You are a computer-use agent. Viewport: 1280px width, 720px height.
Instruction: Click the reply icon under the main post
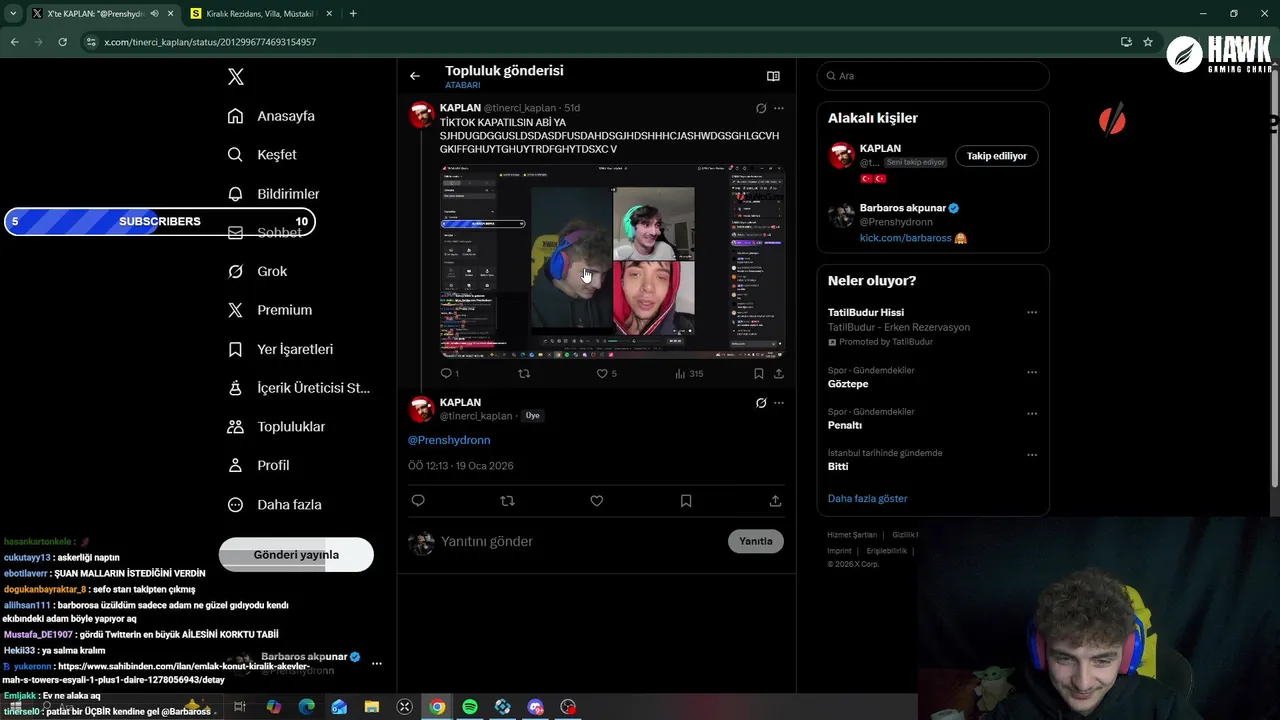tap(418, 501)
